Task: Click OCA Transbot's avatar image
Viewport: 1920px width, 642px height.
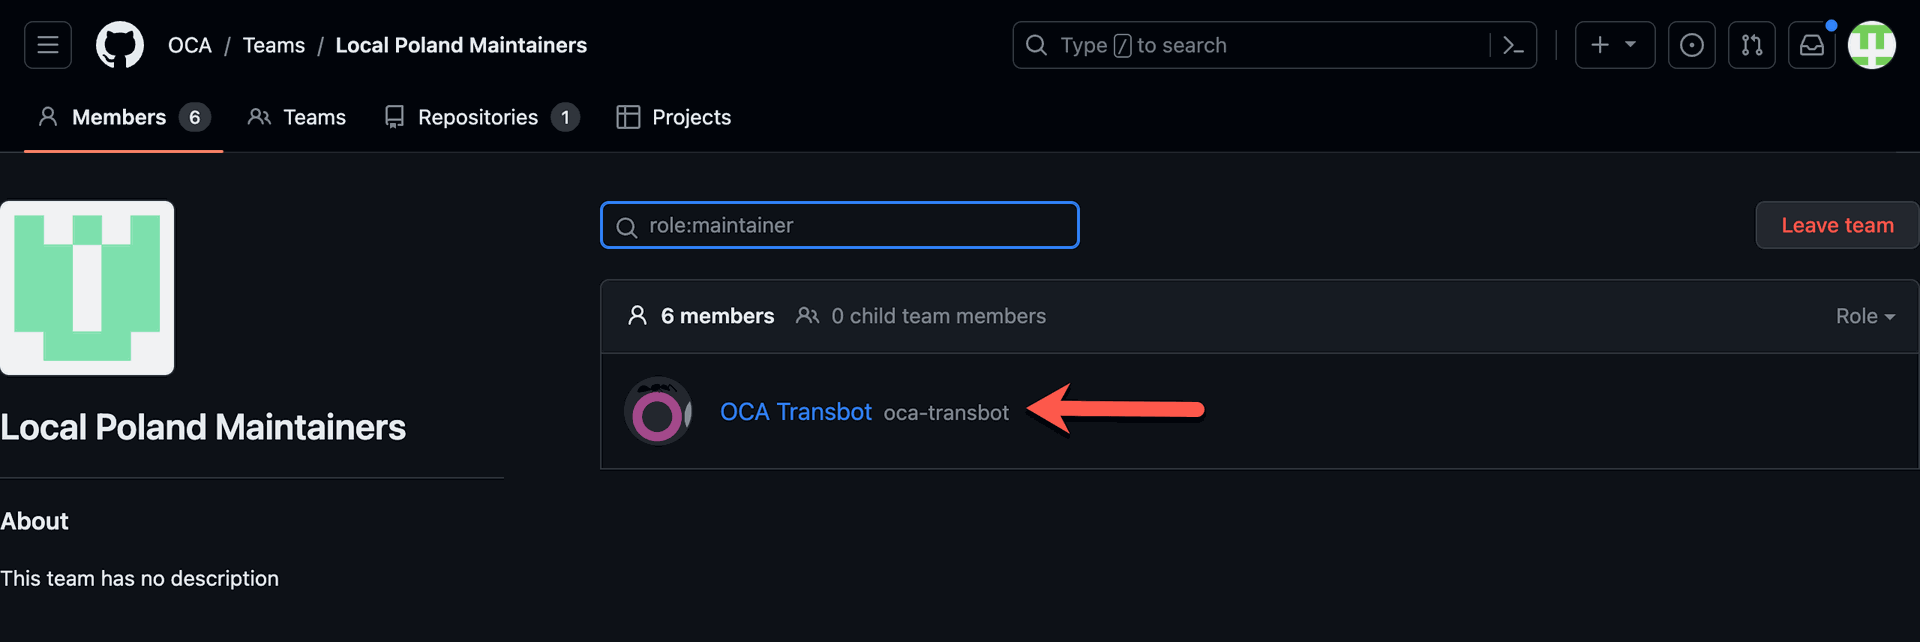Action: click(x=658, y=411)
